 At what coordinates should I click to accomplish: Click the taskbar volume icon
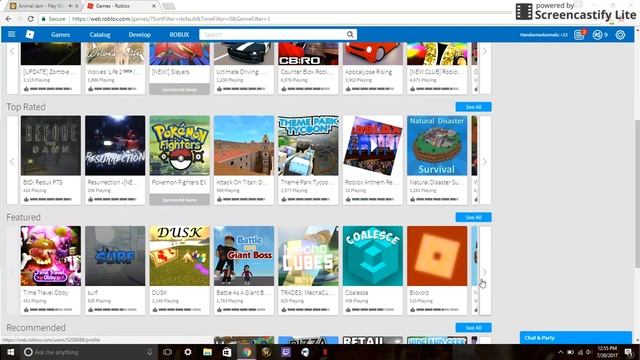(589, 352)
